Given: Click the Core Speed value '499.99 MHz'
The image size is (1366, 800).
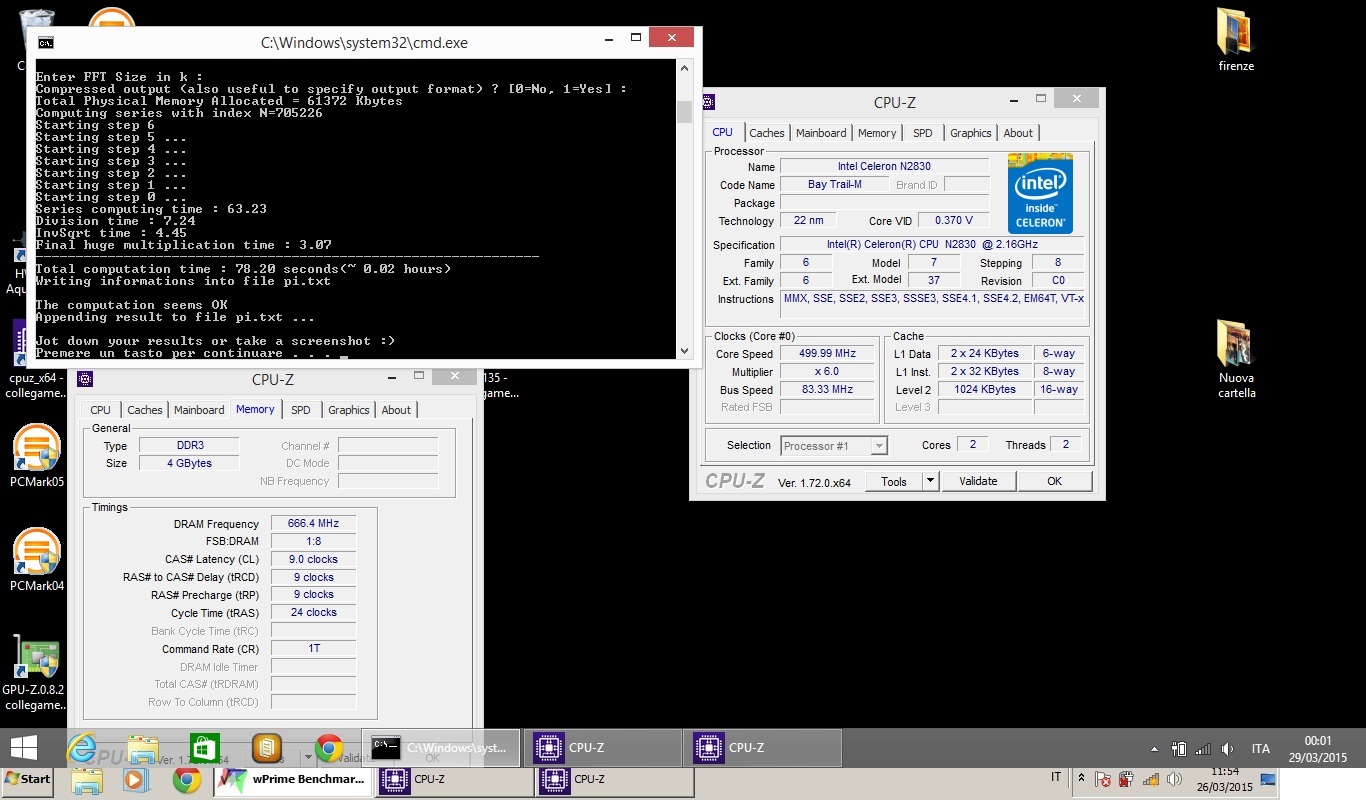Looking at the screenshot, I should coord(827,354).
